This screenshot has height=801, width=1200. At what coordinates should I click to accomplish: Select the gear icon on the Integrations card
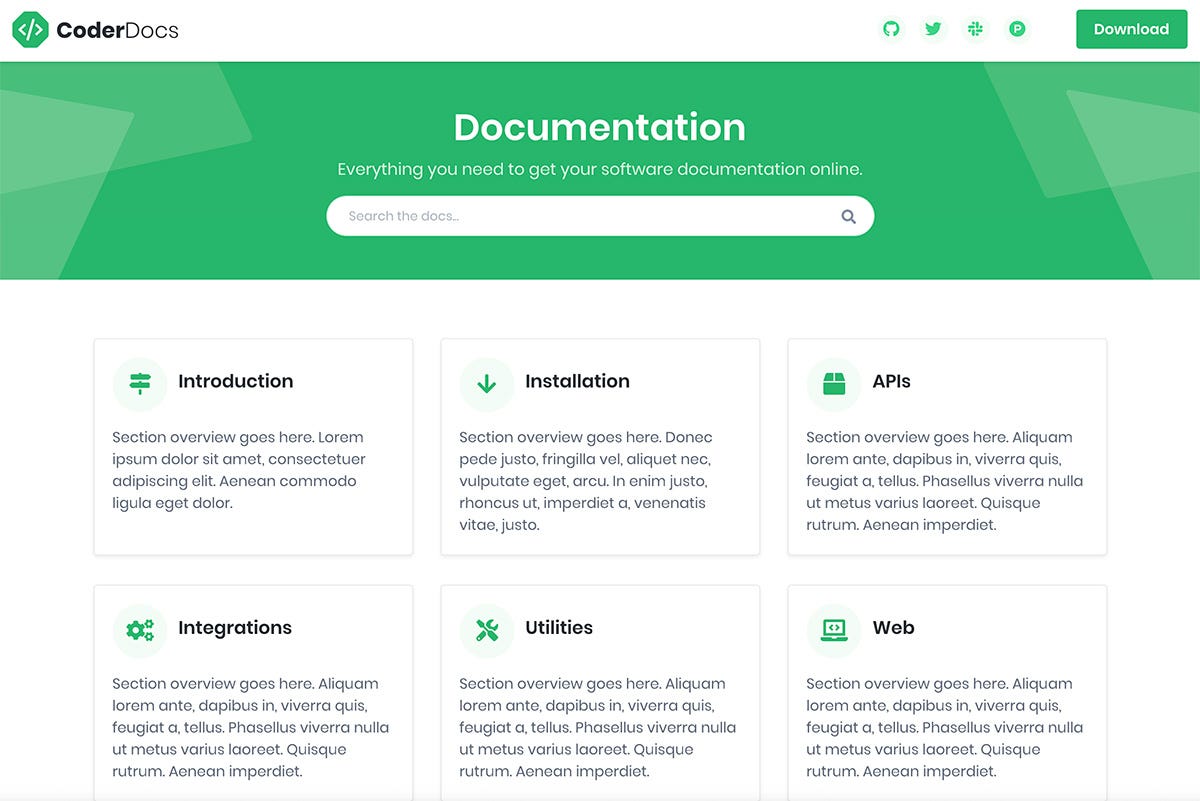(139, 630)
